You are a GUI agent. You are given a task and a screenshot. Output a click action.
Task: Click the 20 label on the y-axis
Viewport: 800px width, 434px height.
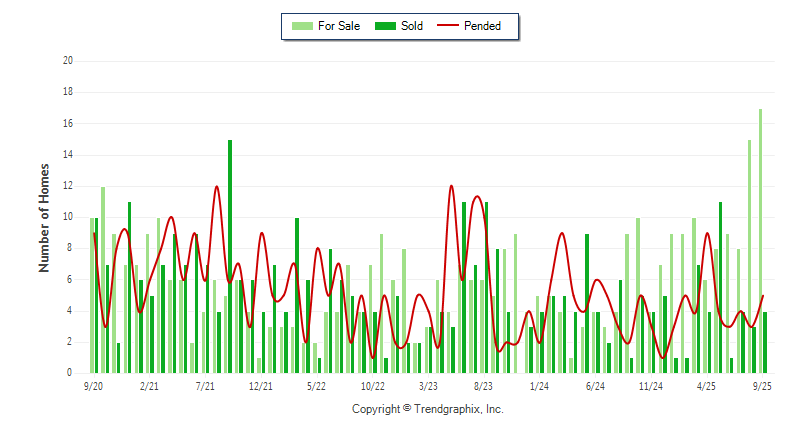pyautogui.click(x=68, y=61)
